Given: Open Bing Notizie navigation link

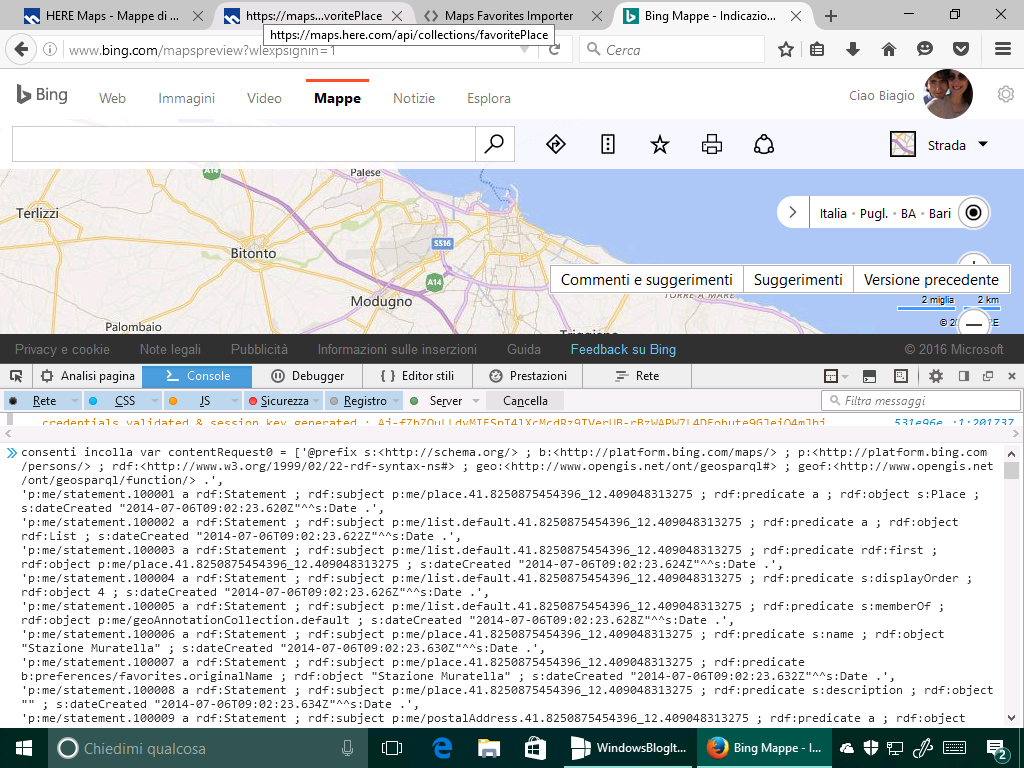Looking at the screenshot, I should pos(414,99).
